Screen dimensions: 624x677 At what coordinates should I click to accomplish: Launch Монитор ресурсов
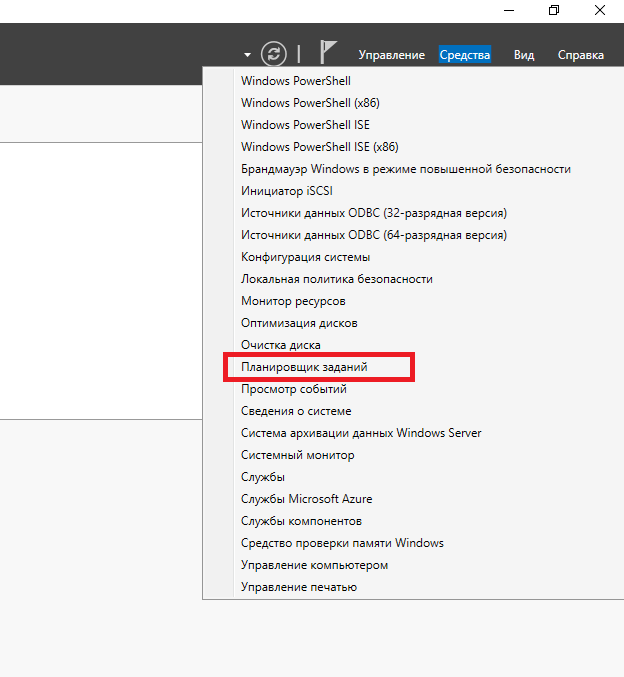pyautogui.click(x=293, y=301)
